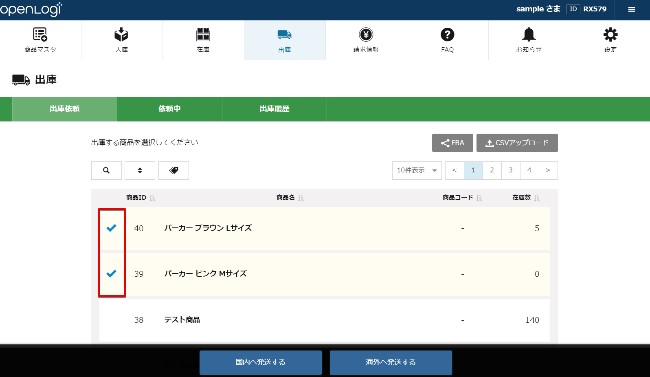Switch to the 依頼中 tab

pyautogui.click(x=170, y=109)
